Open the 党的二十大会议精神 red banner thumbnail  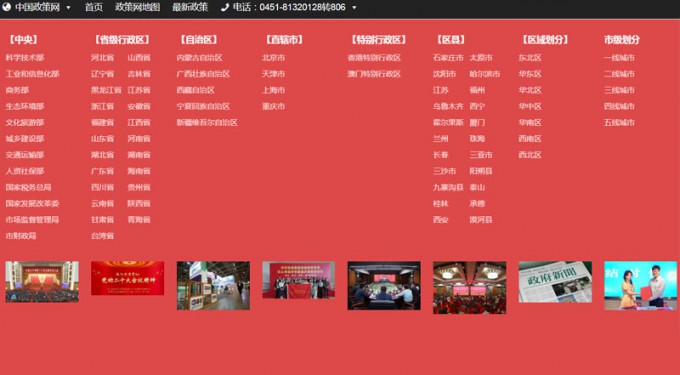[x=128, y=278]
